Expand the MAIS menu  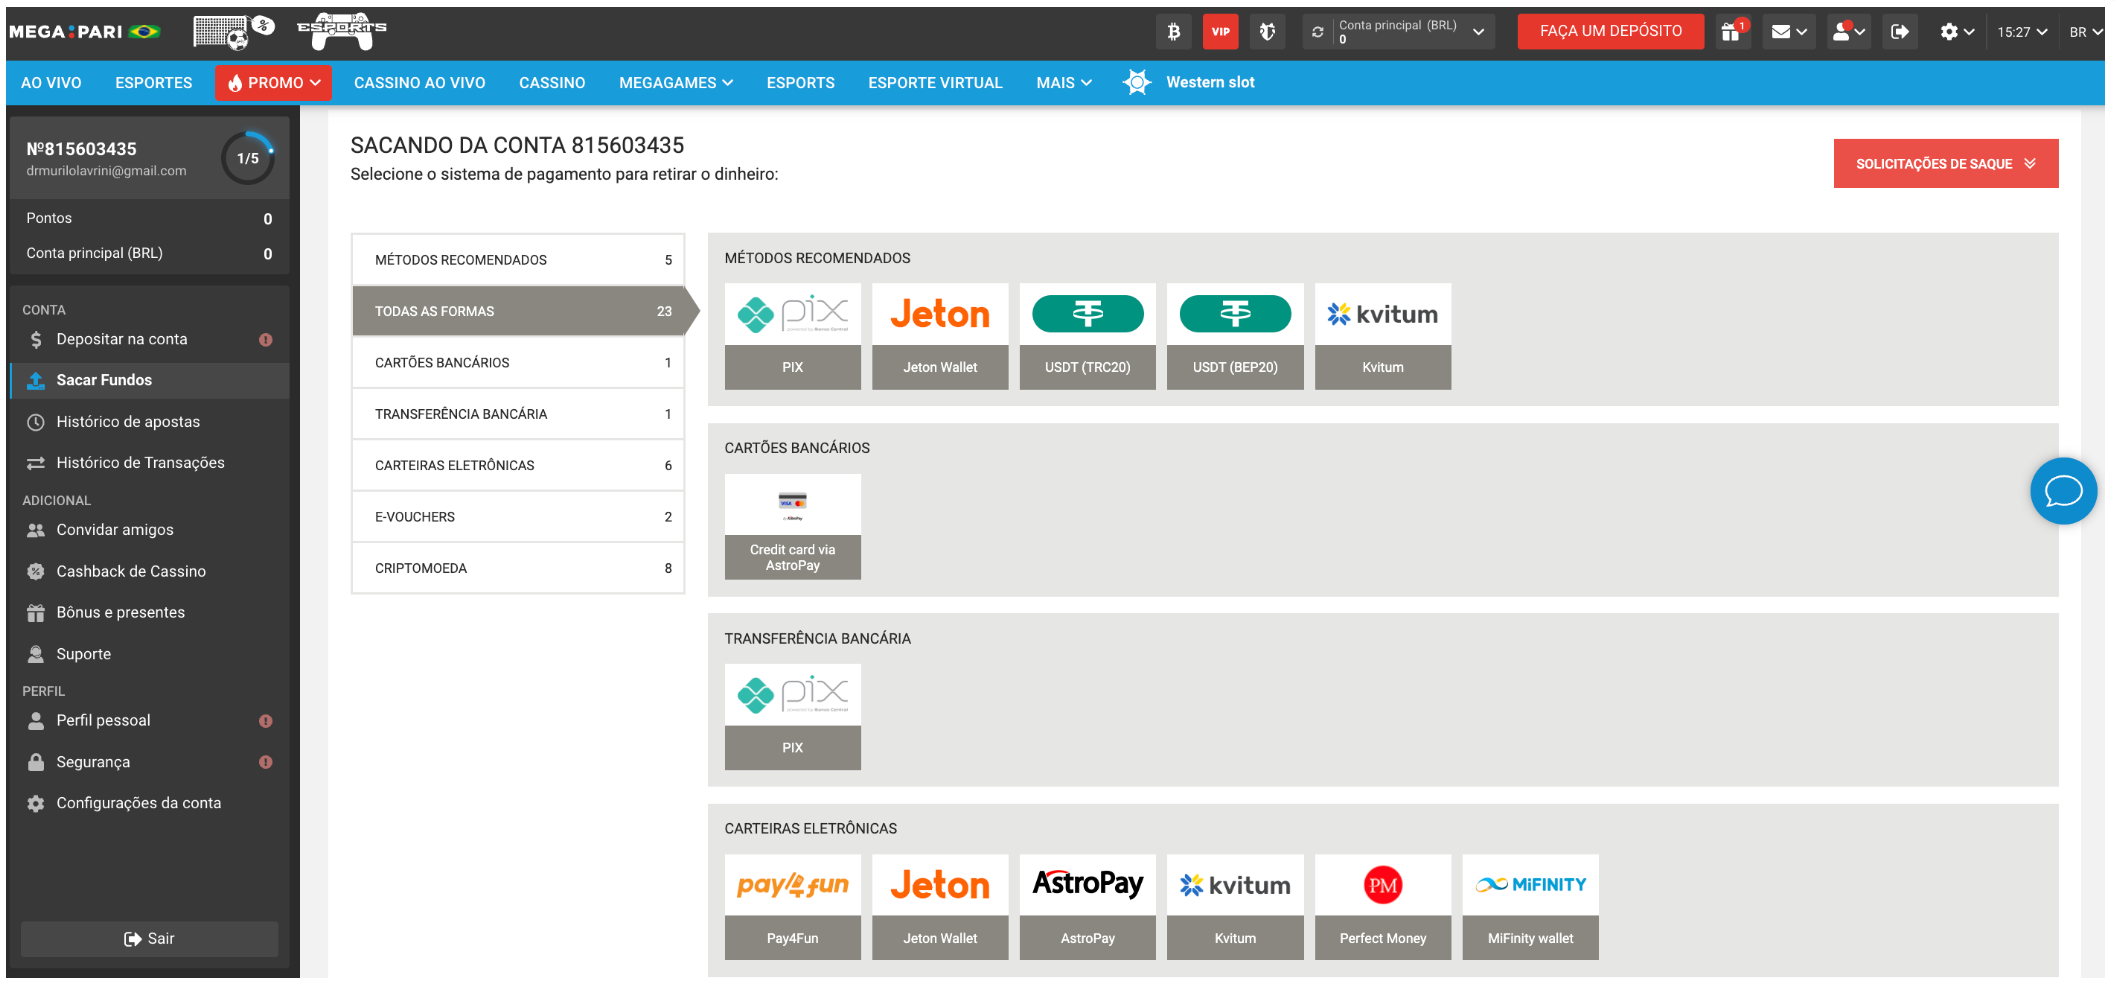(x=1064, y=83)
